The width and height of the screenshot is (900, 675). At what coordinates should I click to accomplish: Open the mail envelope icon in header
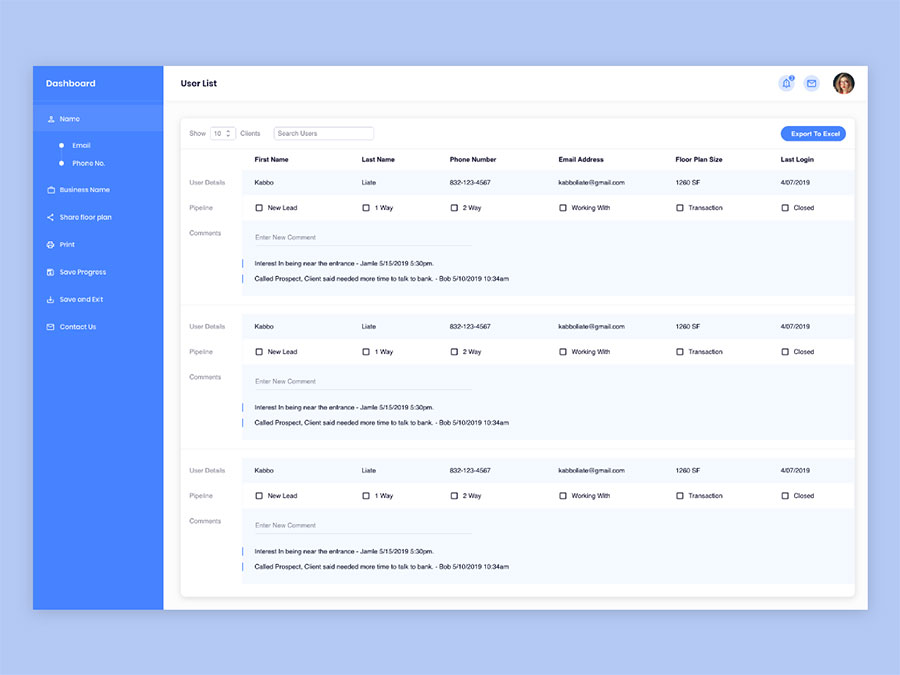[812, 83]
